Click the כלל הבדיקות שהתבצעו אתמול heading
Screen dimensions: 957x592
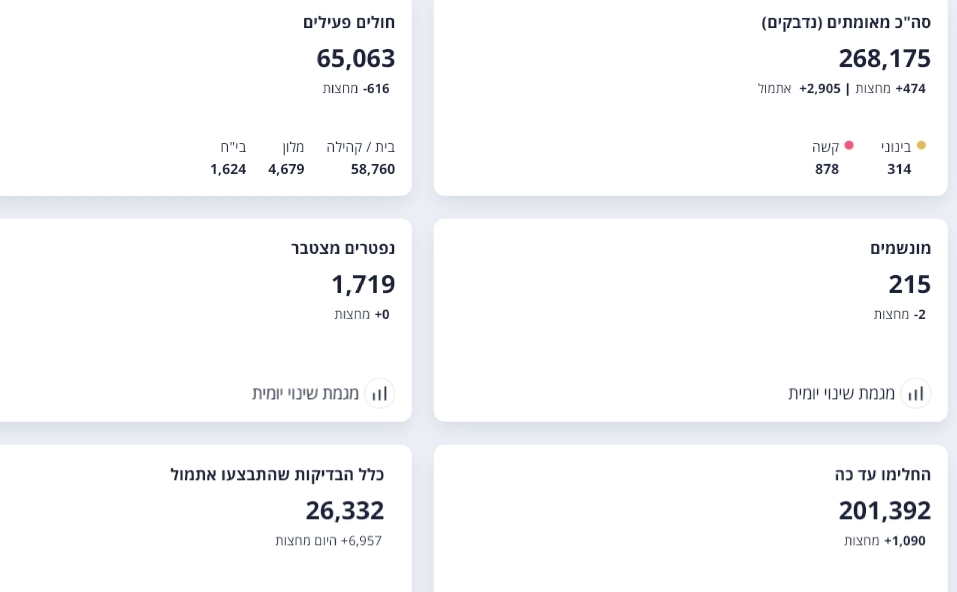click(x=277, y=474)
